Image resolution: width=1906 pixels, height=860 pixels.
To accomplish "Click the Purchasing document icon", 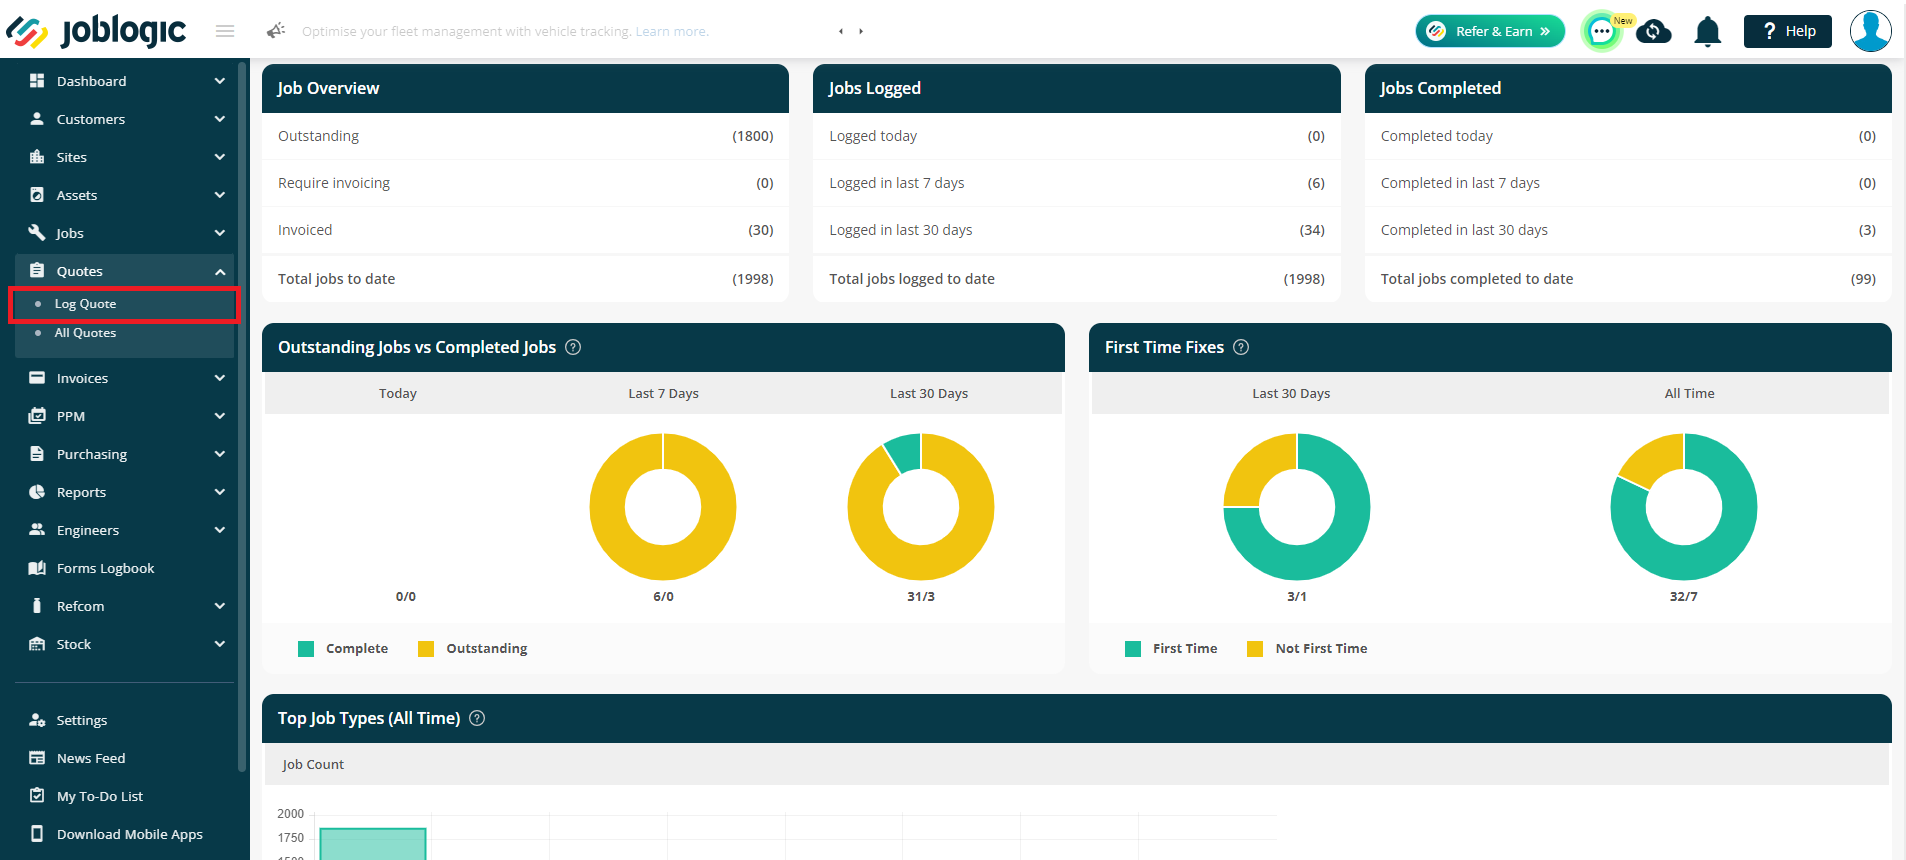I will [37, 454].
